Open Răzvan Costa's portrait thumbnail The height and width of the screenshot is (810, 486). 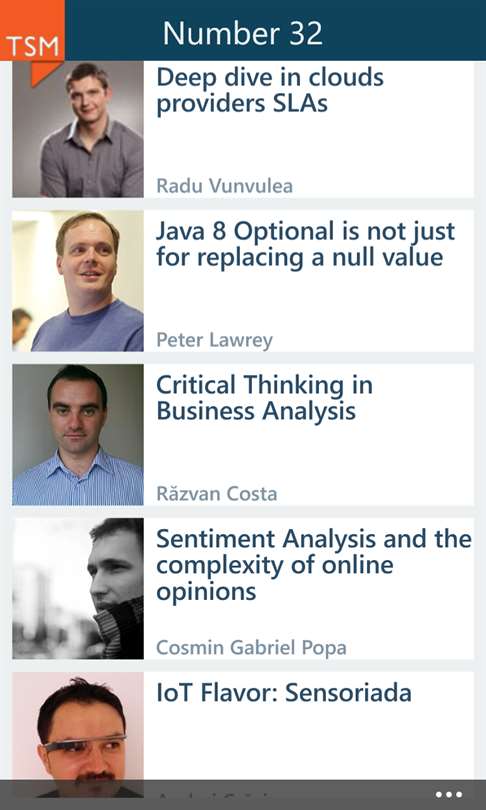(x=78, y=434)
